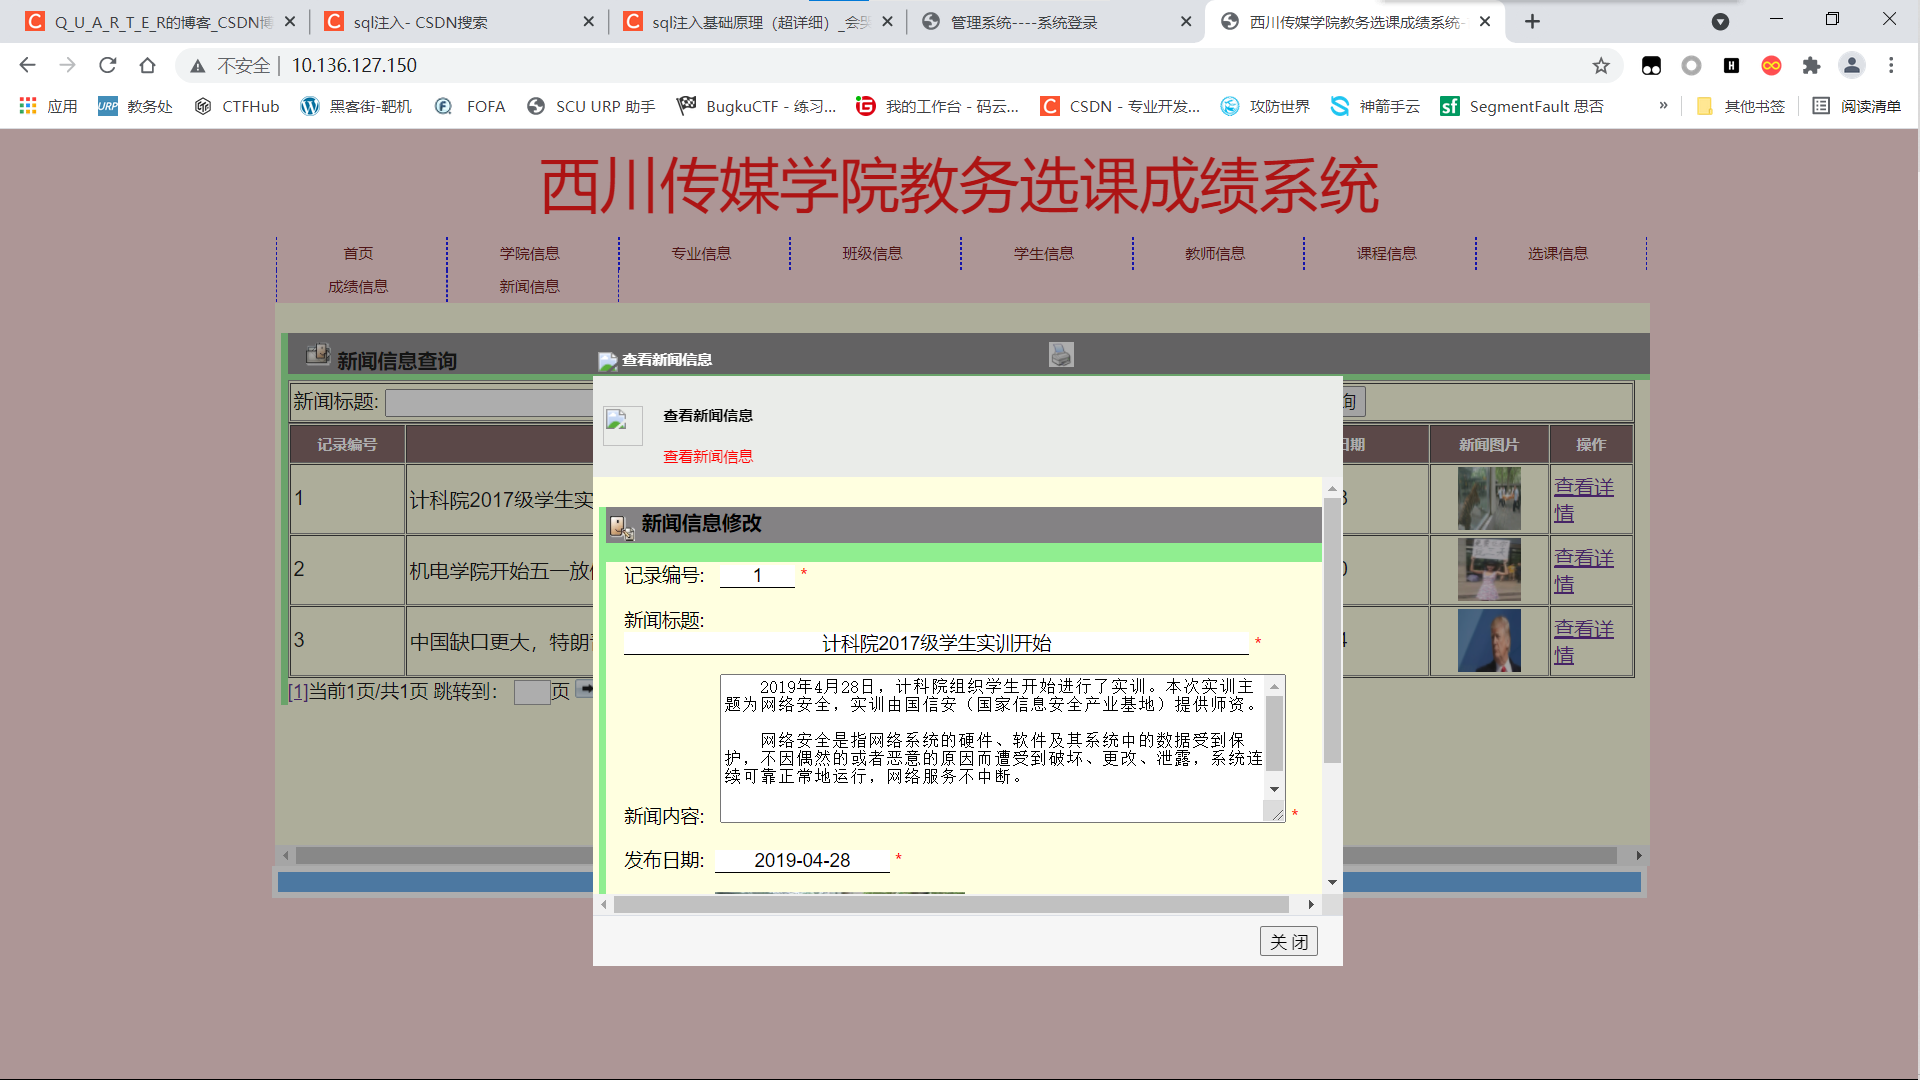Open the 学院信息 navigation tab
Image resolution: width=1920 pixels, height=1080 pixels.
pyautogui.click(x=527, y=252)
